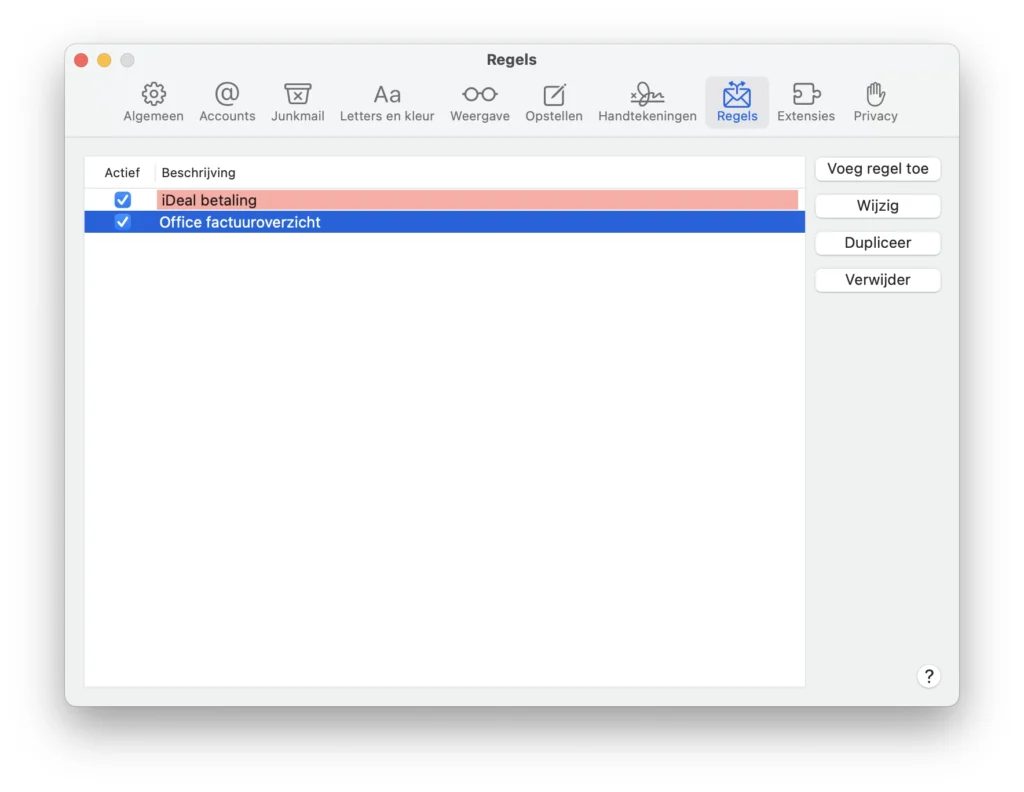Click the Dupliceer button
1024x792 pixels.
coord(878,243)
